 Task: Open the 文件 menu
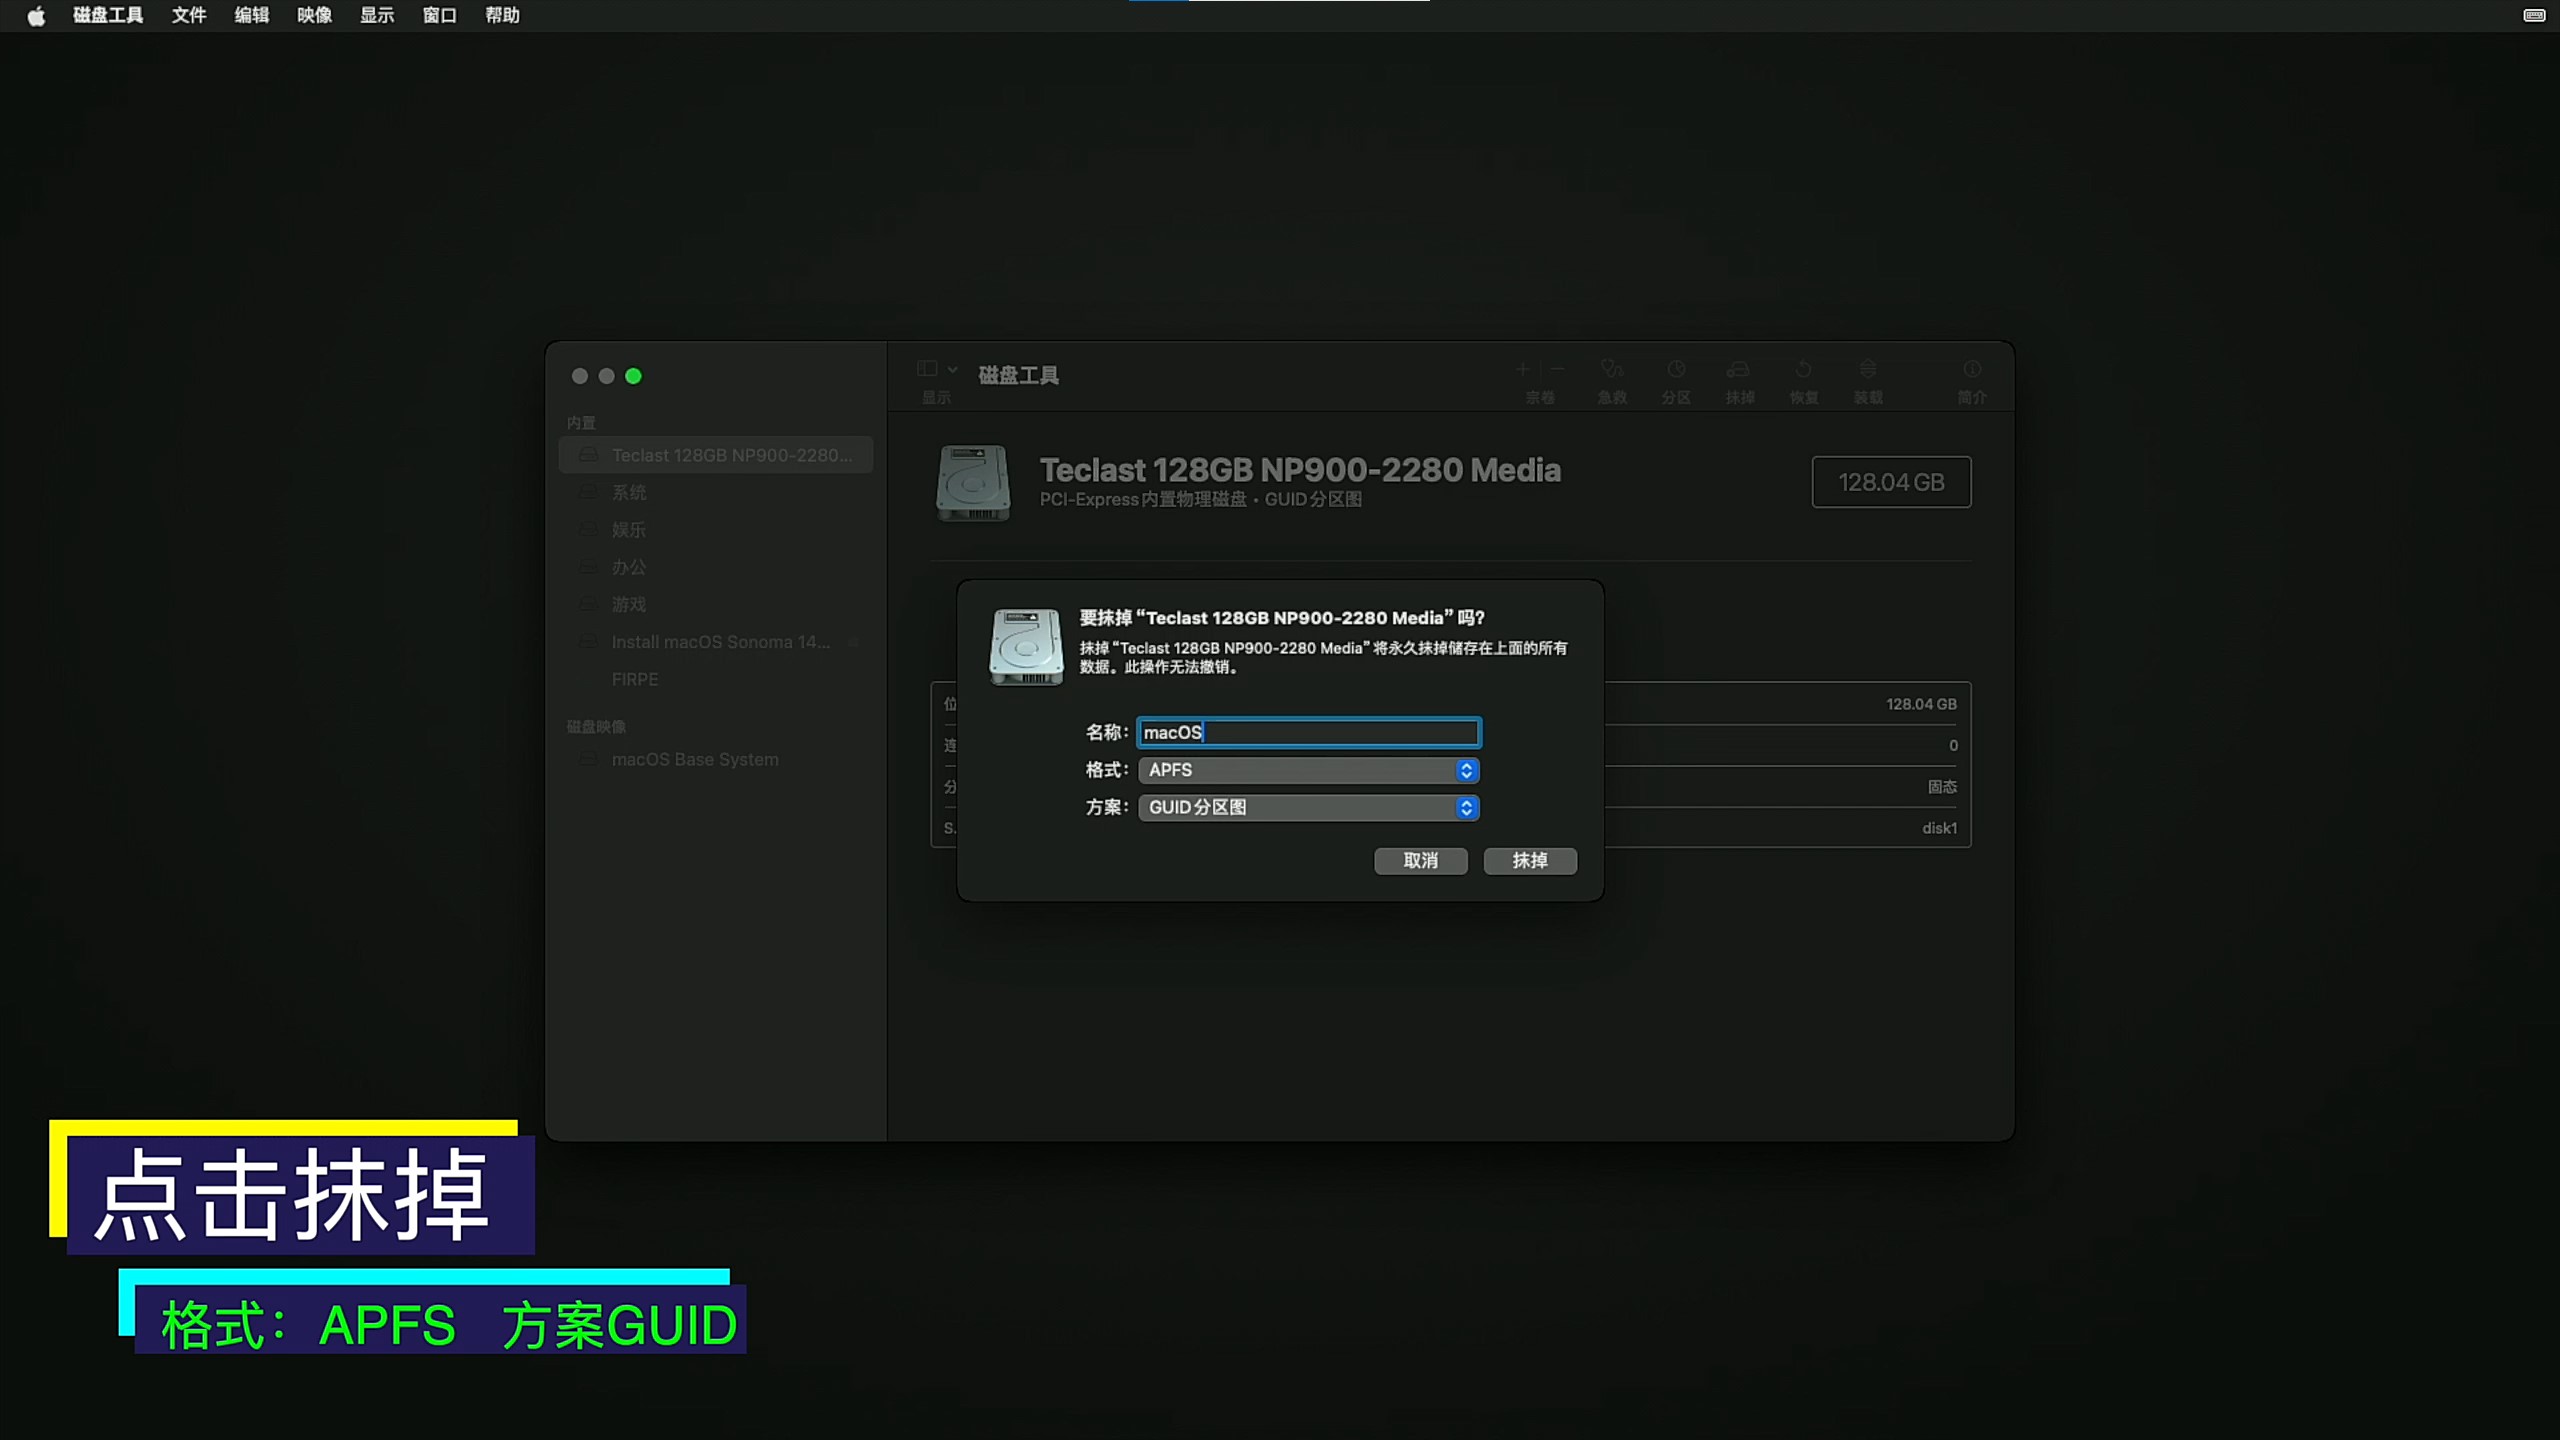pyautogui.click(x=188, y=15)
